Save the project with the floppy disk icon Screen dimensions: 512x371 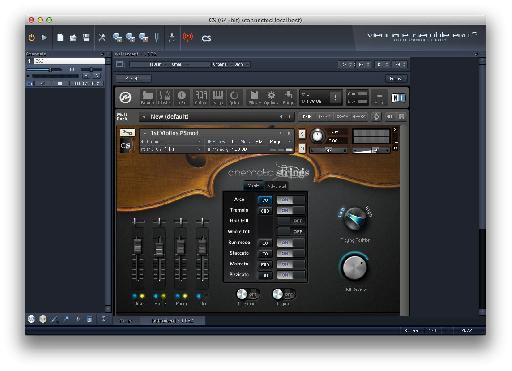point(86,38)
